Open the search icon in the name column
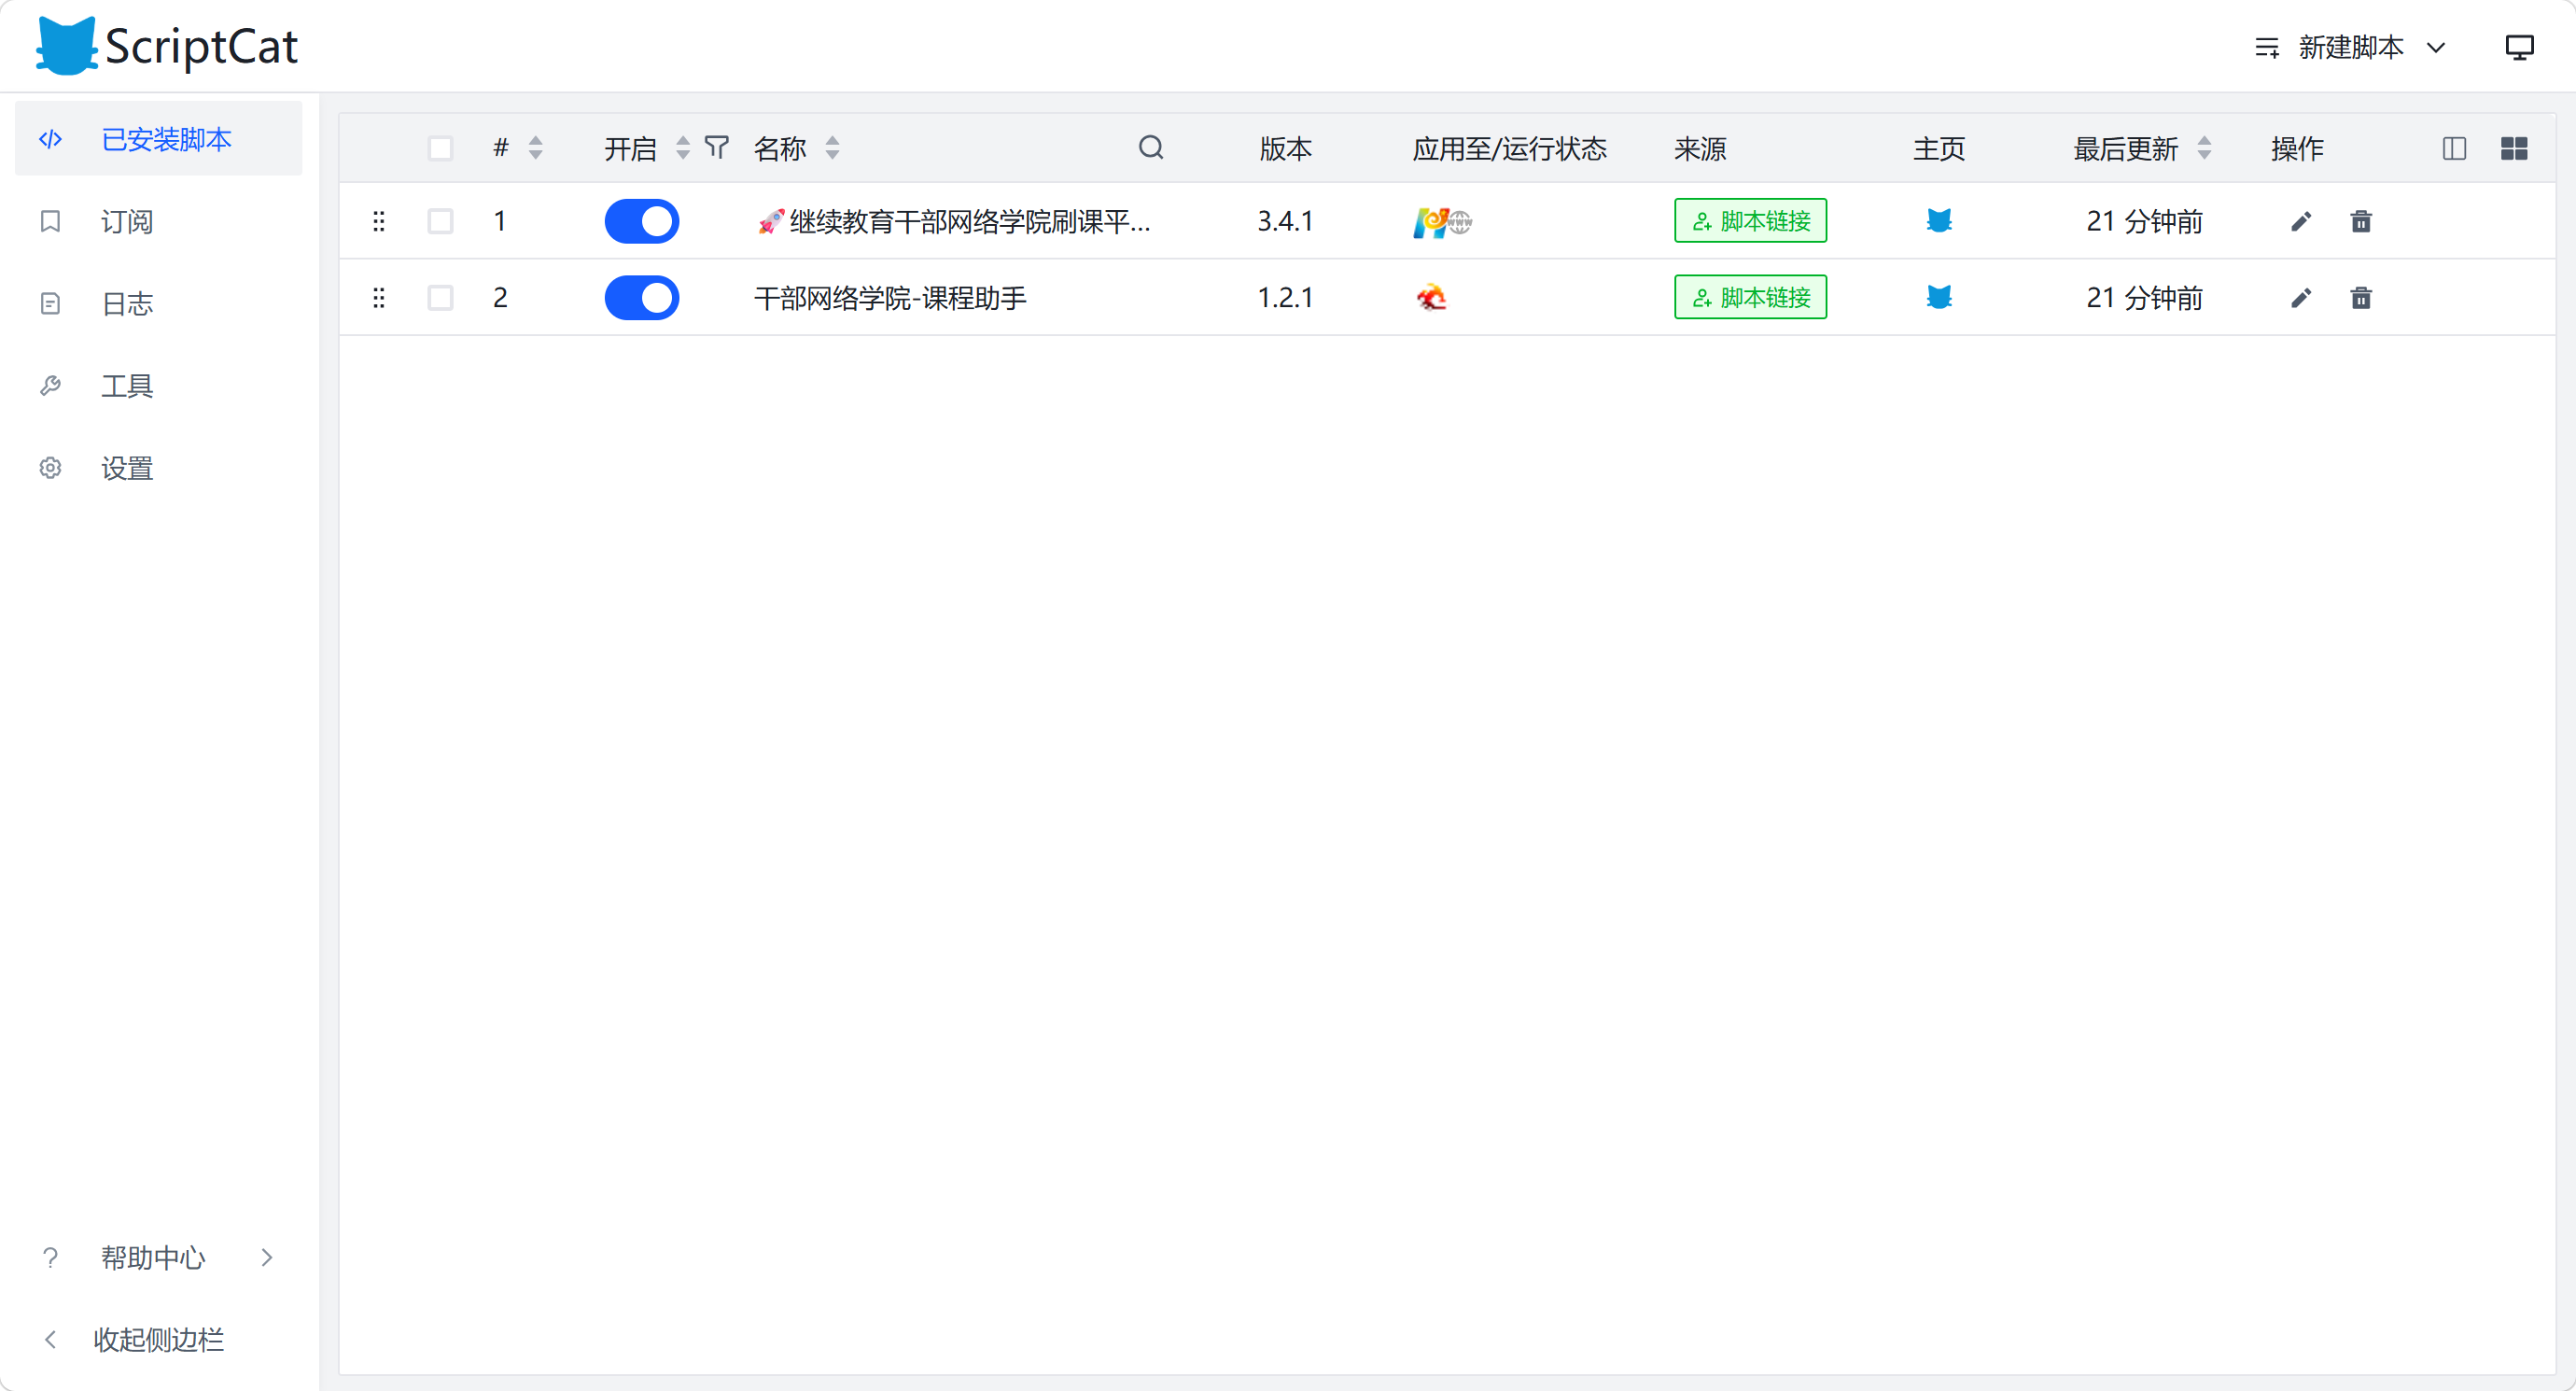The image size is (2576, 1391). point(1150,148)
